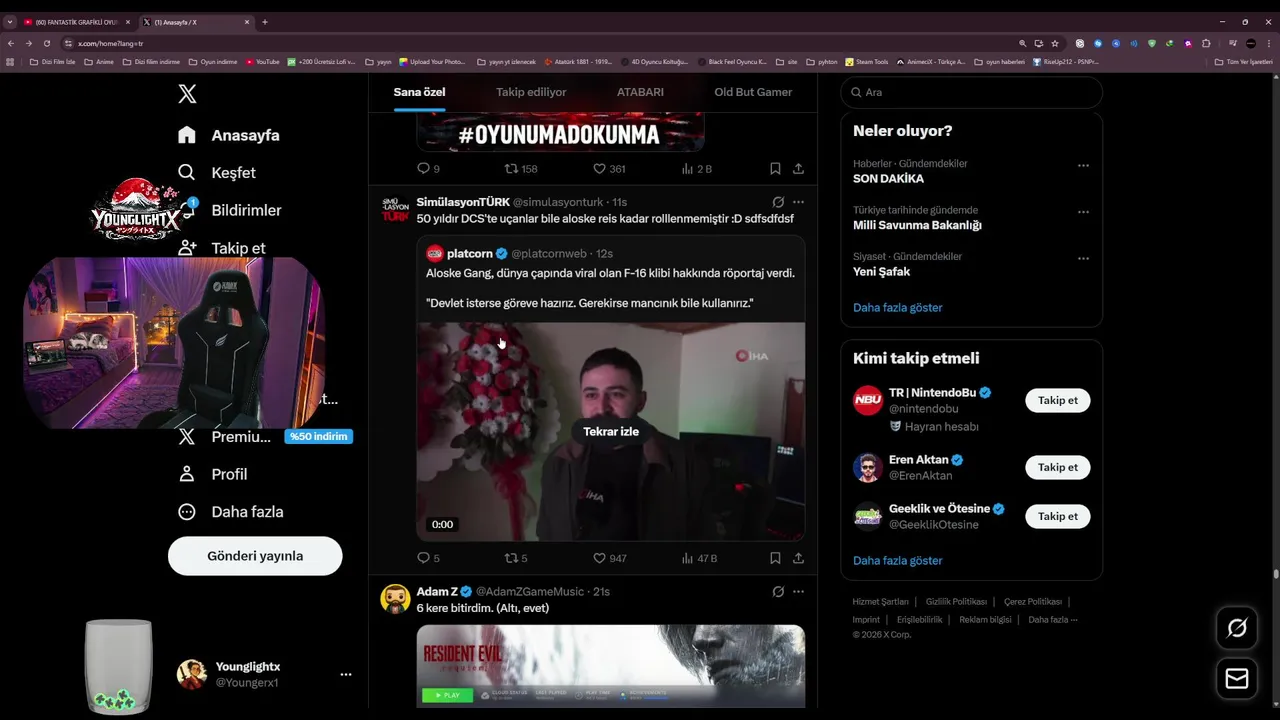The image size is (1280, 720).
Task: Open the Bildirimler notifications item
Action: click(229, 210)
